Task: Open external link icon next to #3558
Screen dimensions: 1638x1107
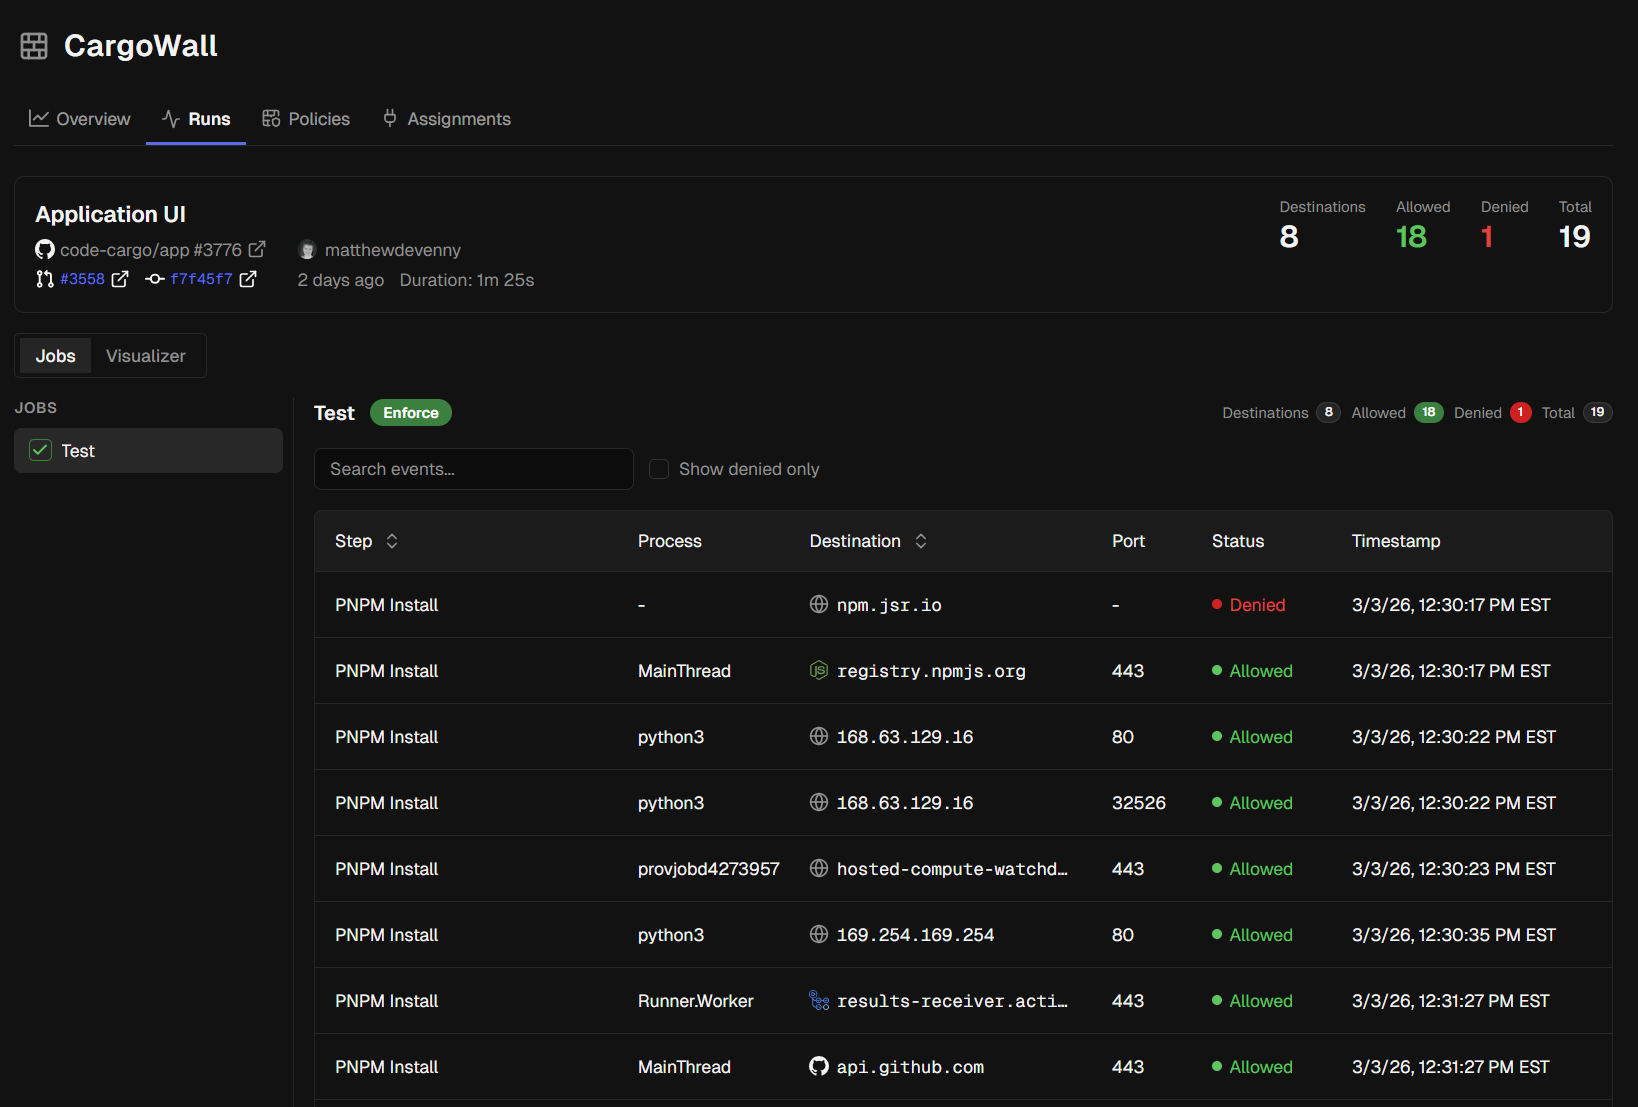Action: pos(120,279)
